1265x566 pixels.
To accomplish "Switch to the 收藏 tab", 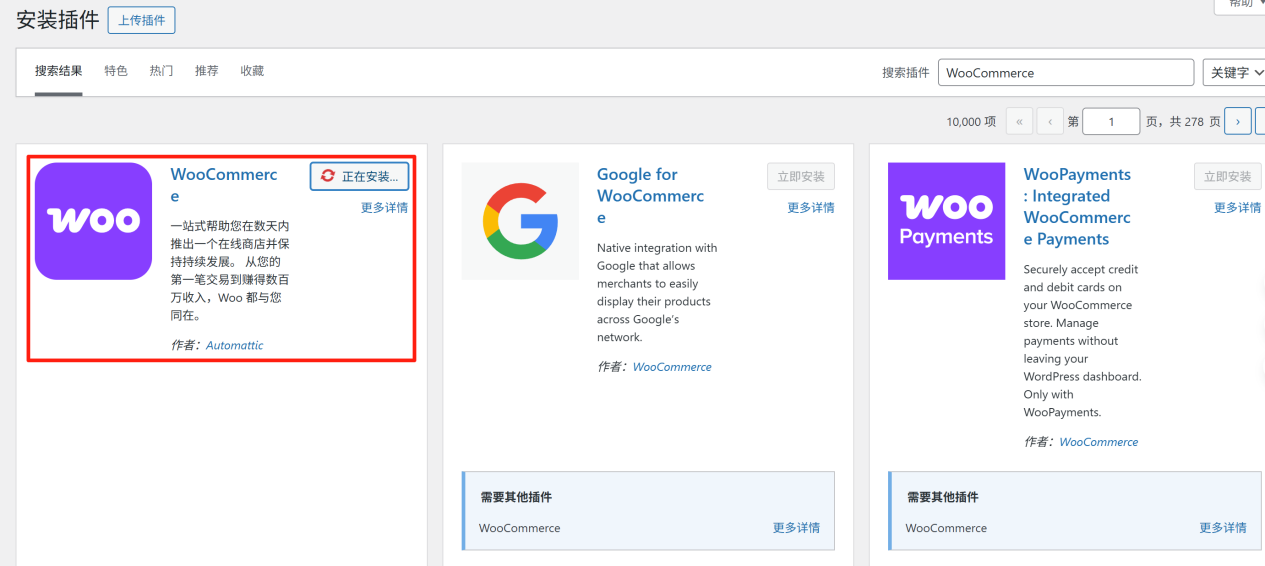I will click(x=252, y=71).
